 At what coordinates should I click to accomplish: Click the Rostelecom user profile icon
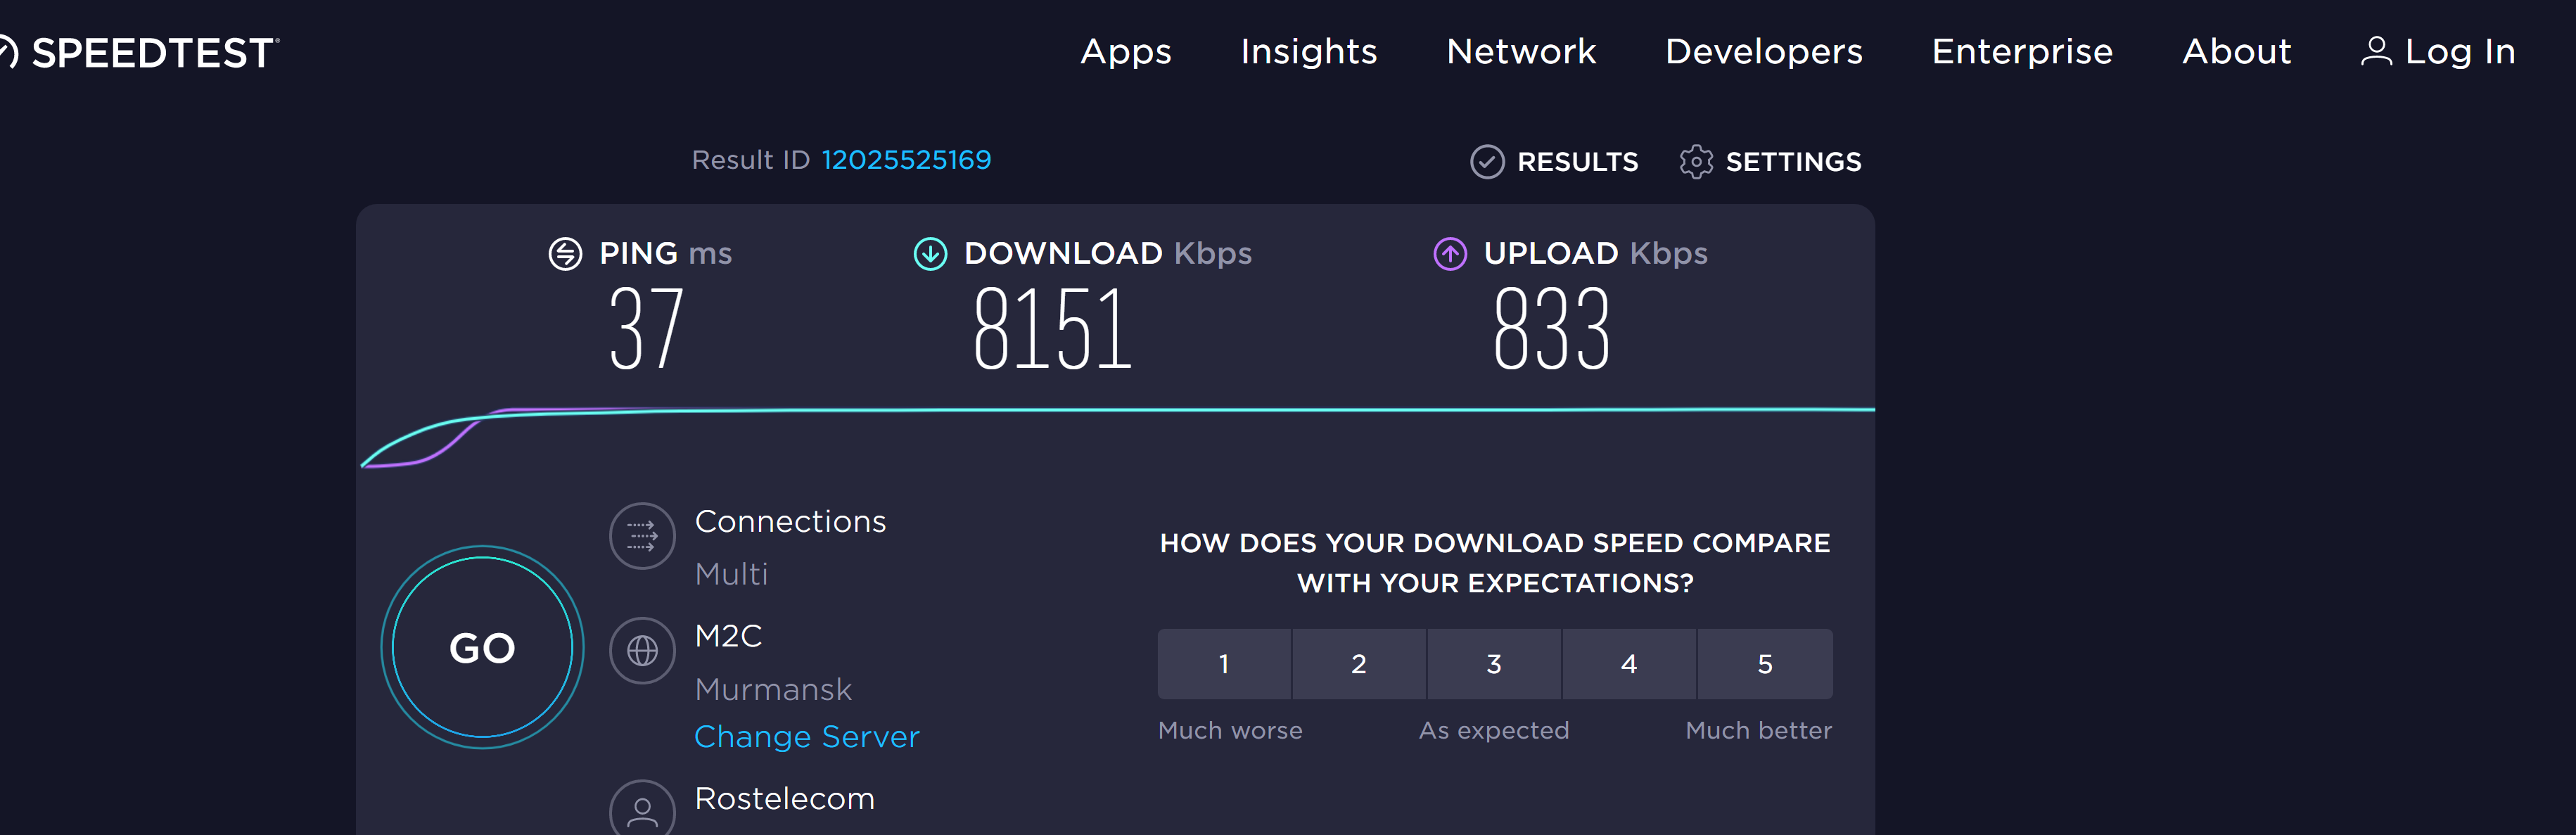pyautogui.click(x=642, y=808)
